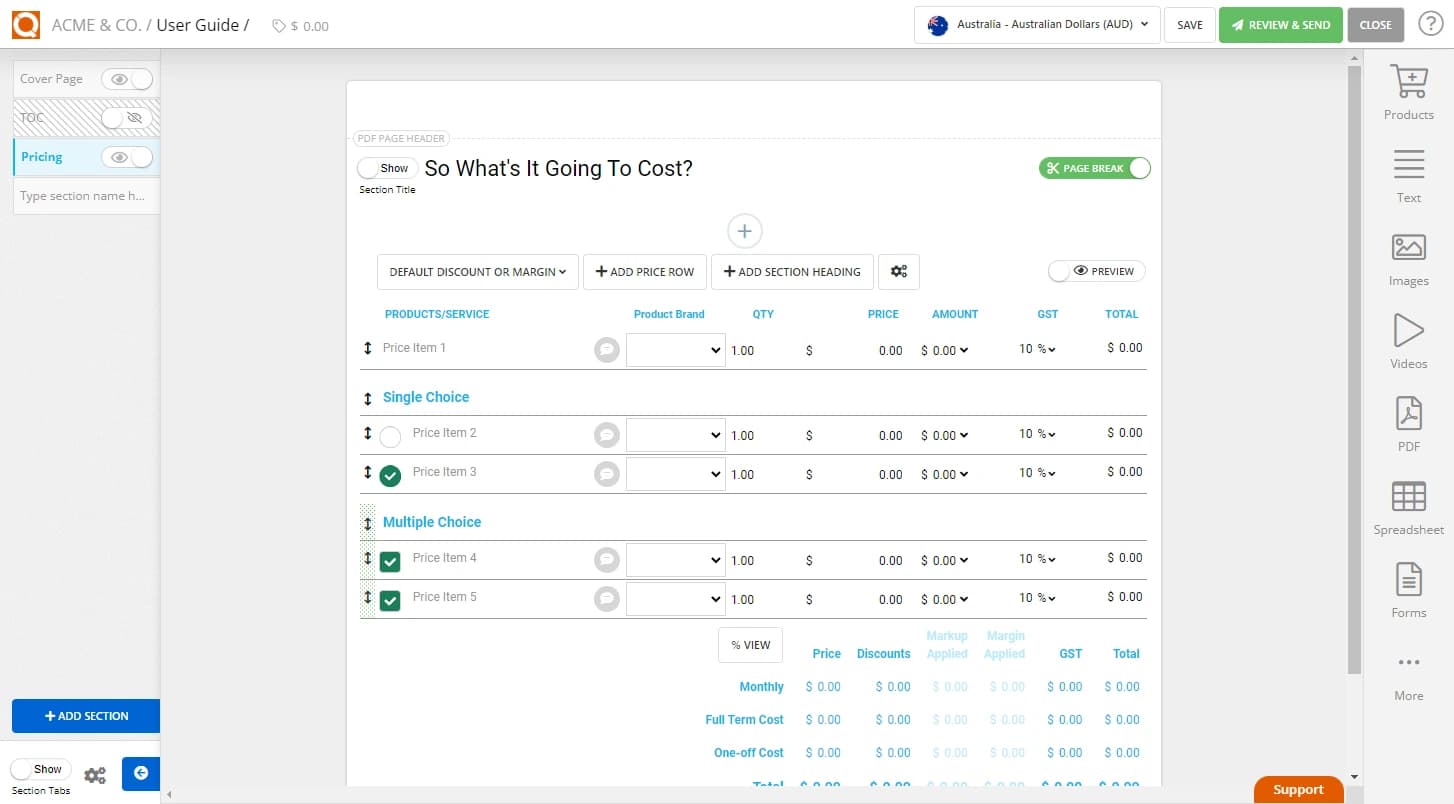Open the Australian Dollars currency dropdown
The width and height of the screenshot is (1454, 804).
point(1036,24)
